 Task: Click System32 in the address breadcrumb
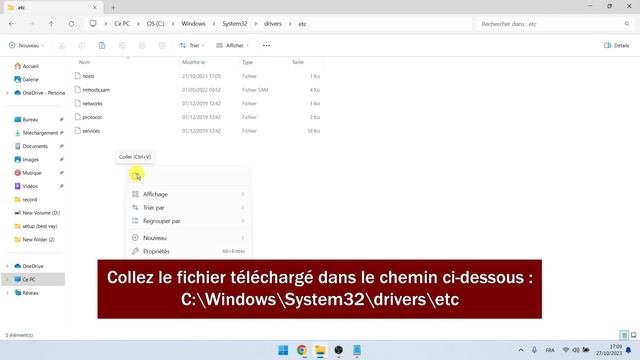point(235,24)
